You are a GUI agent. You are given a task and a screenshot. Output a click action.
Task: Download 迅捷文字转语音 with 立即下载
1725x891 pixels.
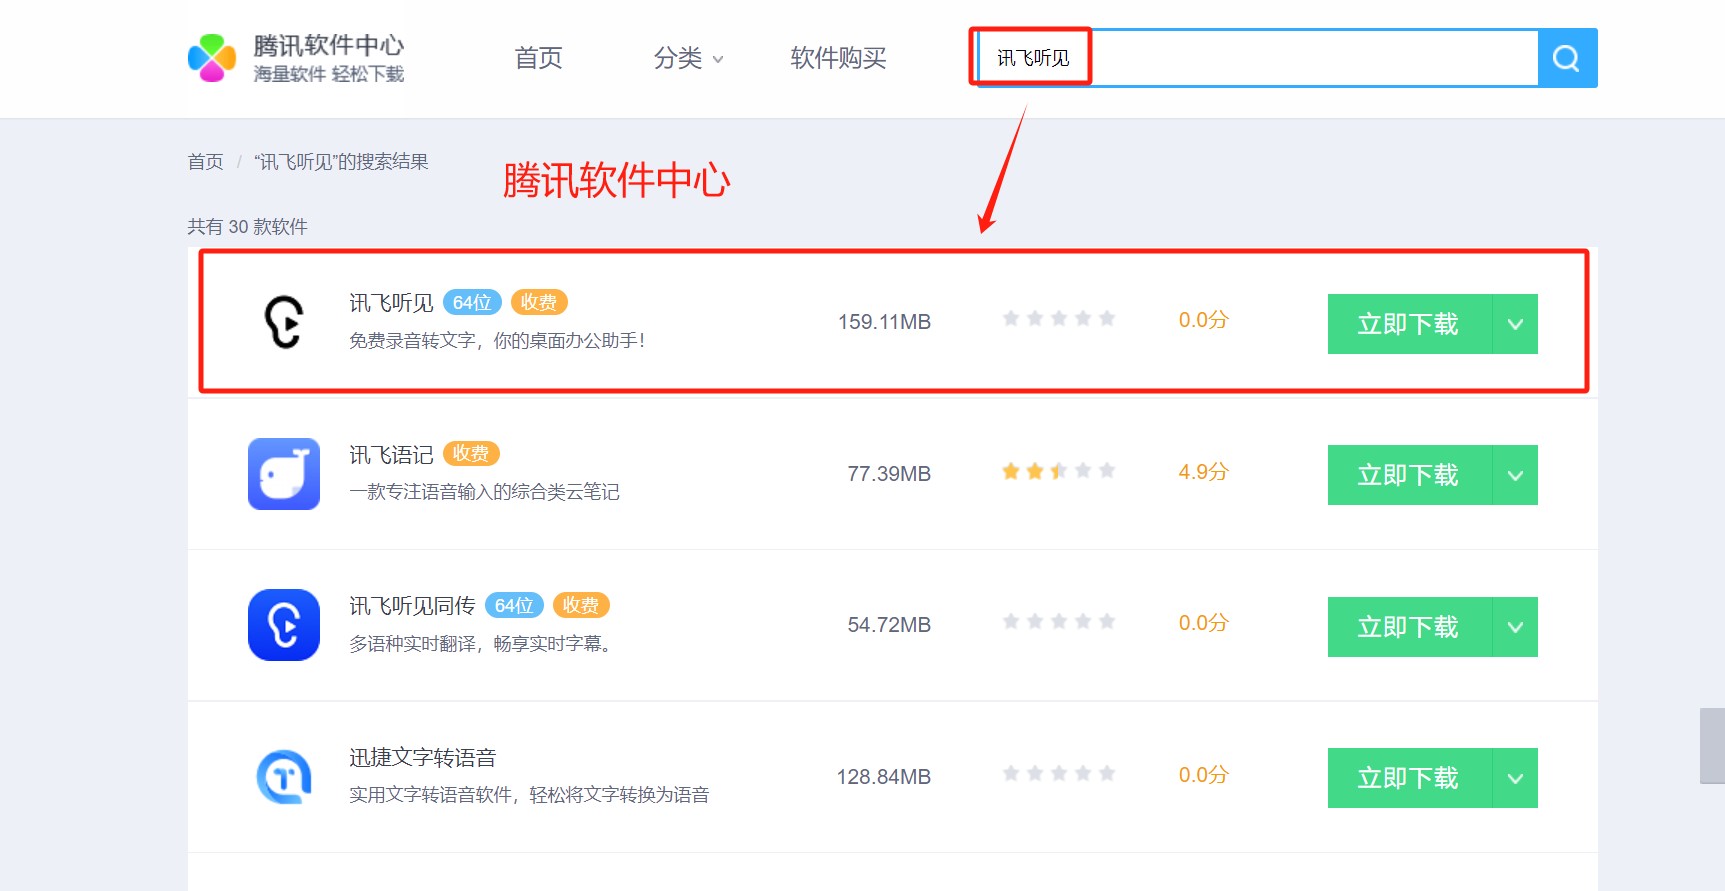click(x=1409, y=778)
